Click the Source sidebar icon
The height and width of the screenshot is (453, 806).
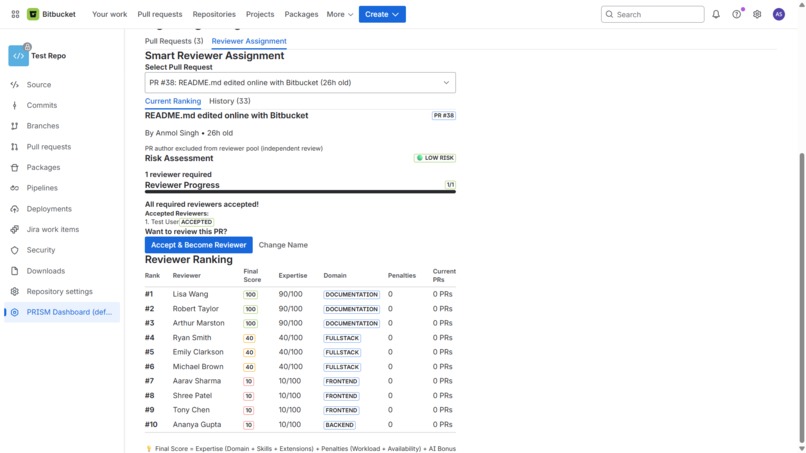[x=14, y=85]
